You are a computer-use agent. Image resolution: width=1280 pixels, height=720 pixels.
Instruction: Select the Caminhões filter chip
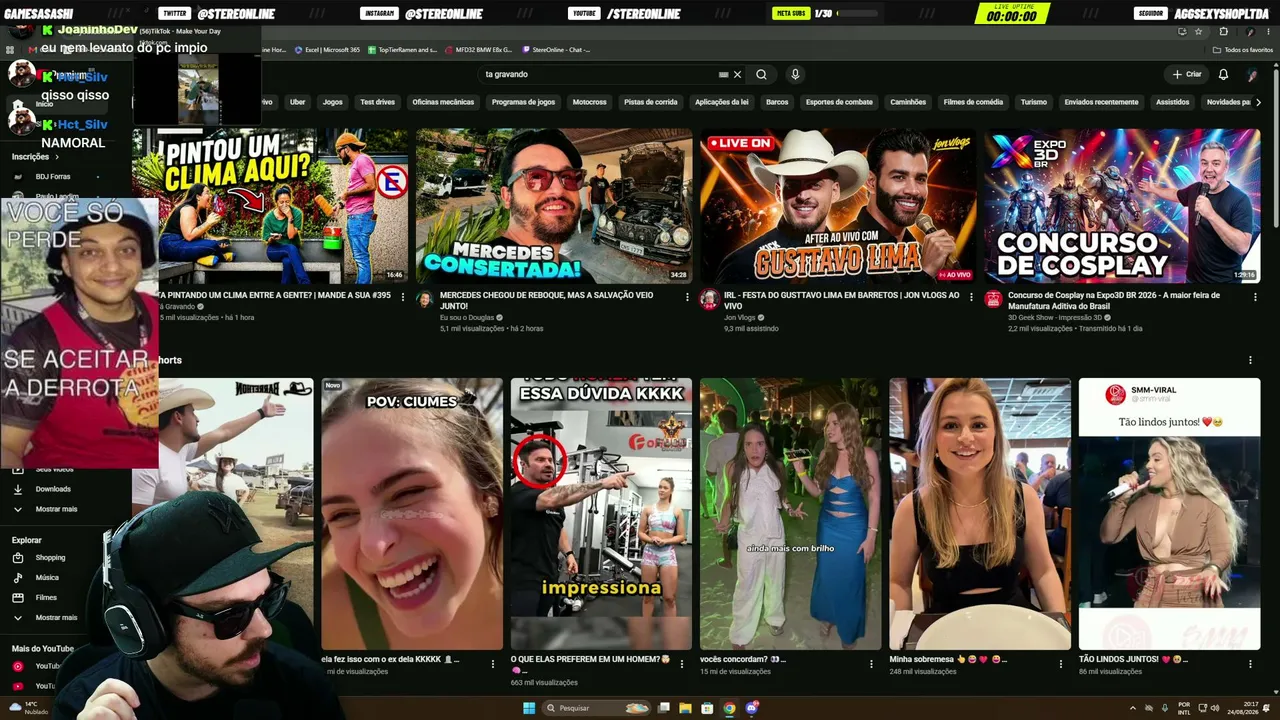(908, 102)
